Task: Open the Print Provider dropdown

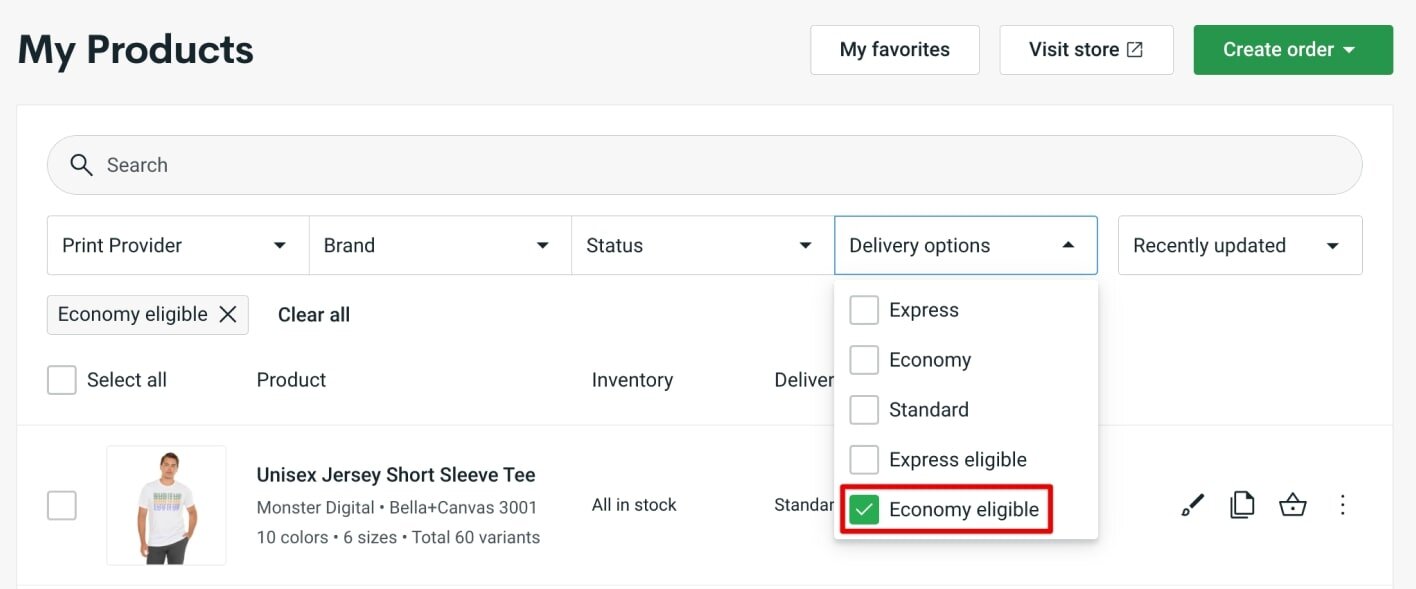Action: [x=178, y=245]
